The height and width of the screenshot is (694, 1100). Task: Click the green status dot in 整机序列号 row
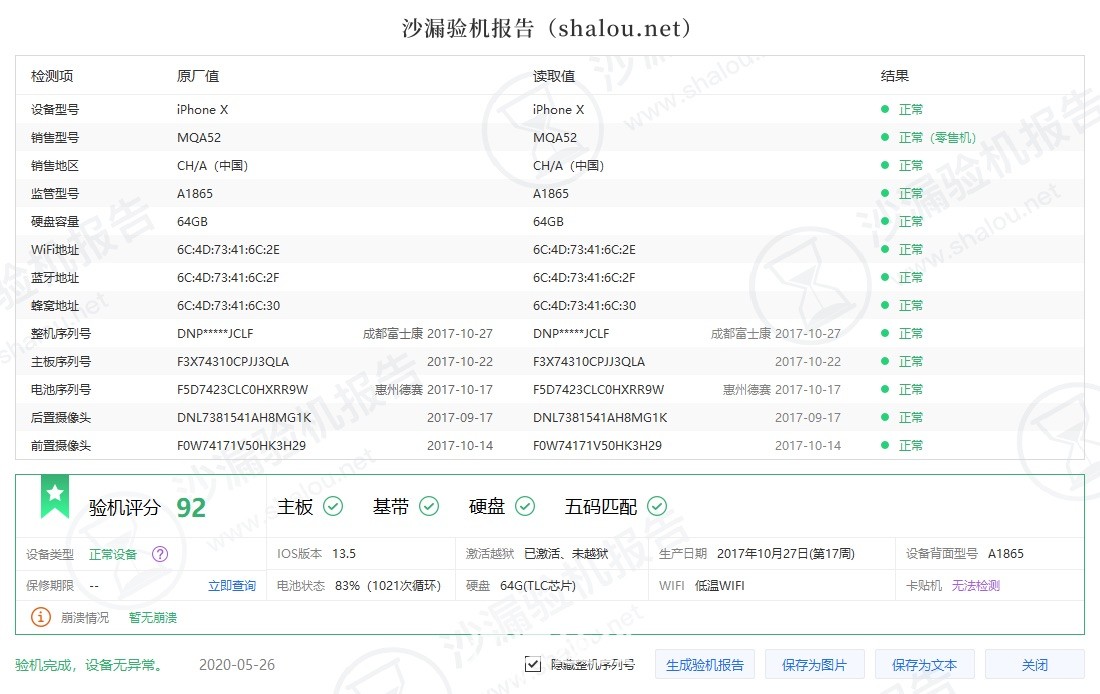[885, 333]
